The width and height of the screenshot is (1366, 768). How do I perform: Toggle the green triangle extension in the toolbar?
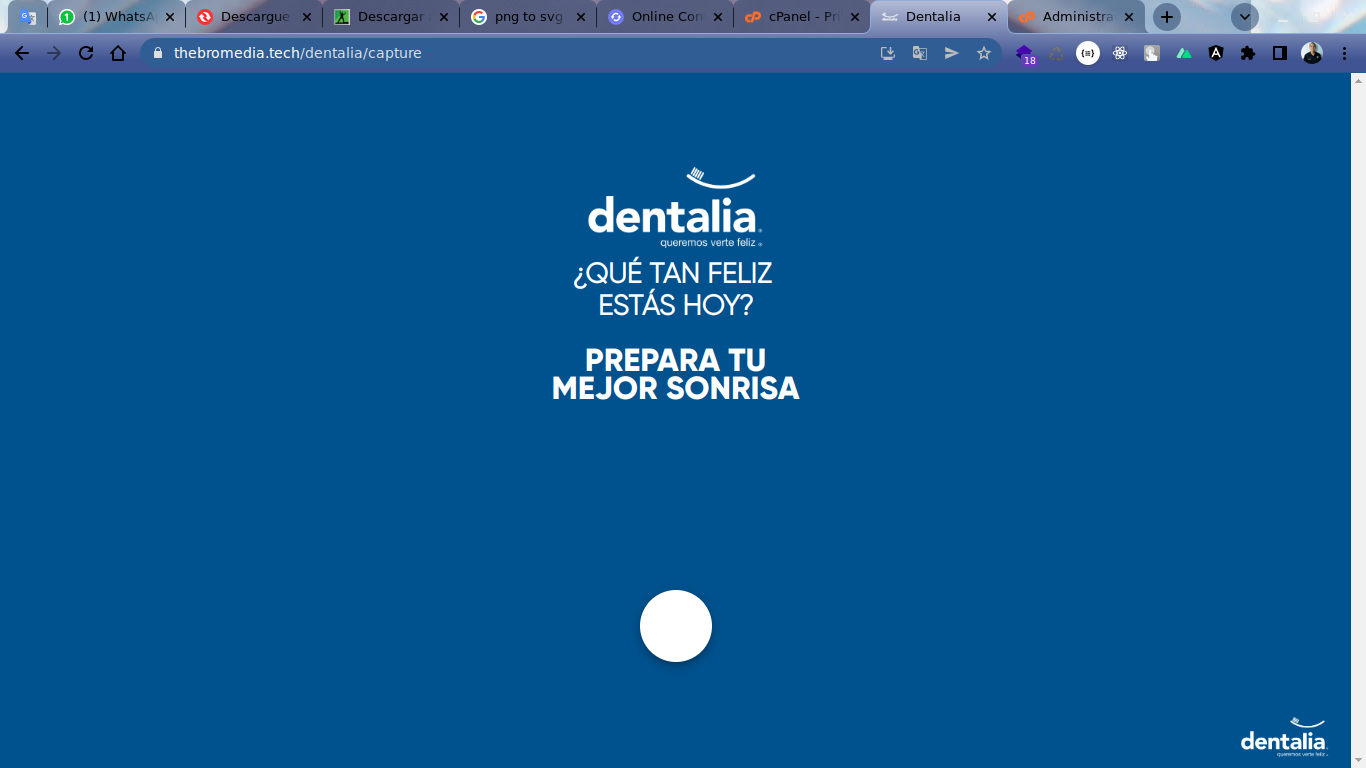pos(1184,53)
